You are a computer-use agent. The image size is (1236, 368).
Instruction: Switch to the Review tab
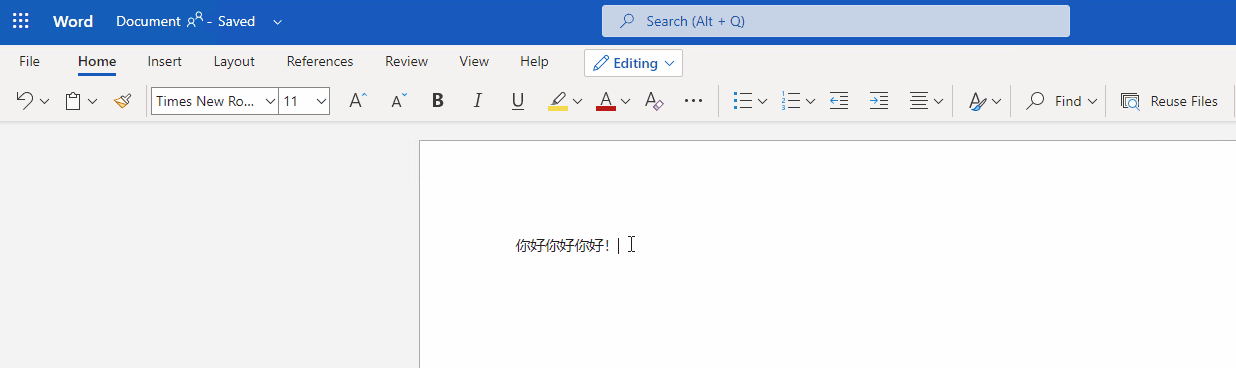[407, 61]
